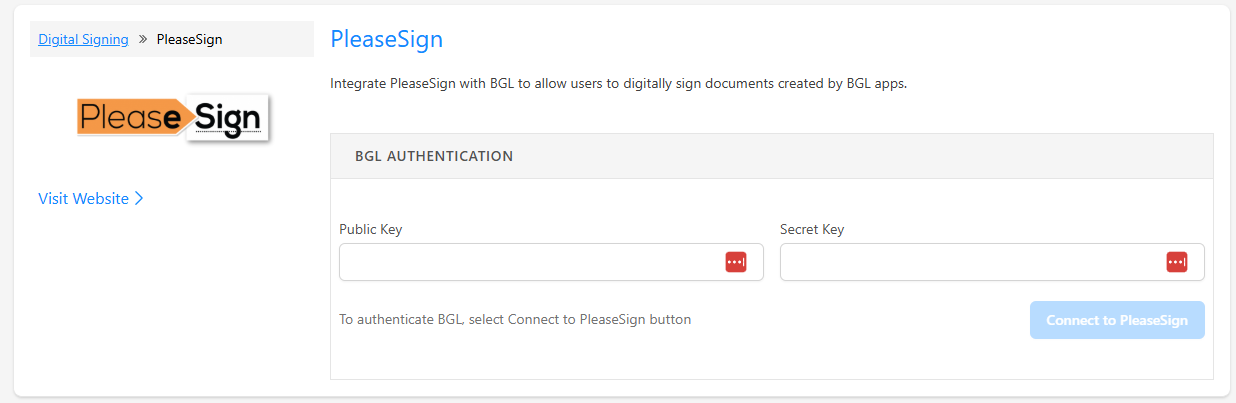Click the black Sign word in the logo
Image resolution: width=1236 pixels, height=403 pixels.
pos(228,118)
